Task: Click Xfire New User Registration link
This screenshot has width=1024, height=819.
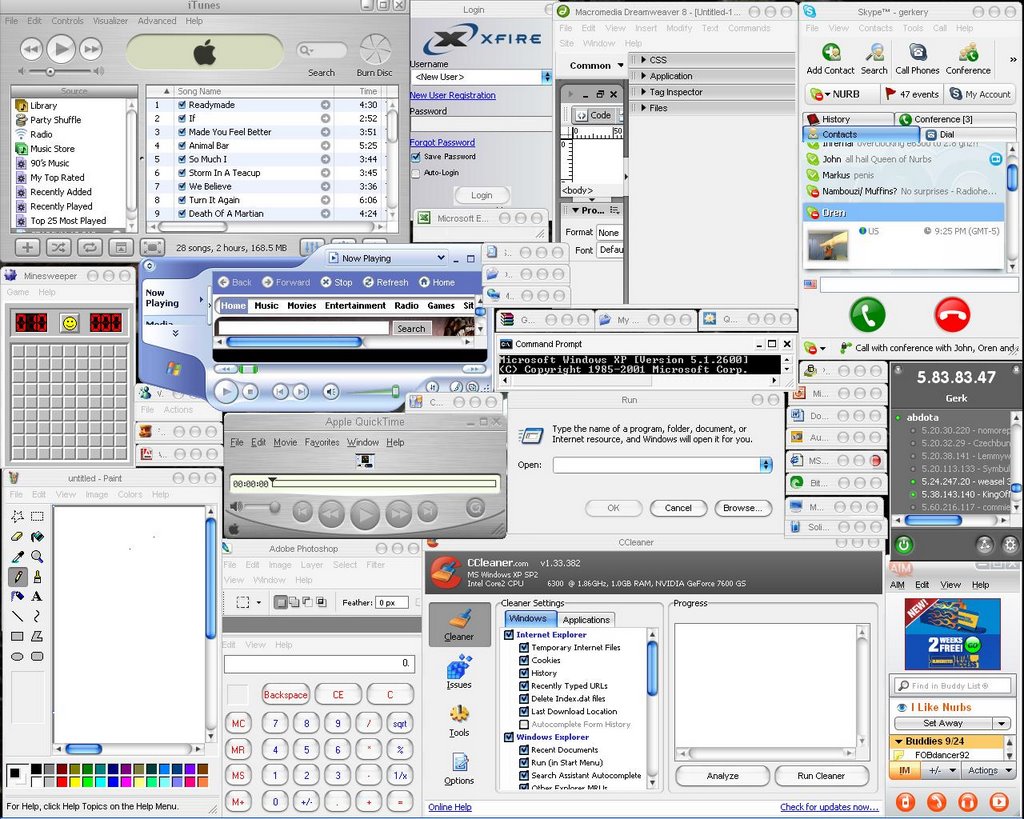Action: pyautogui.click(x=453, y=95)
